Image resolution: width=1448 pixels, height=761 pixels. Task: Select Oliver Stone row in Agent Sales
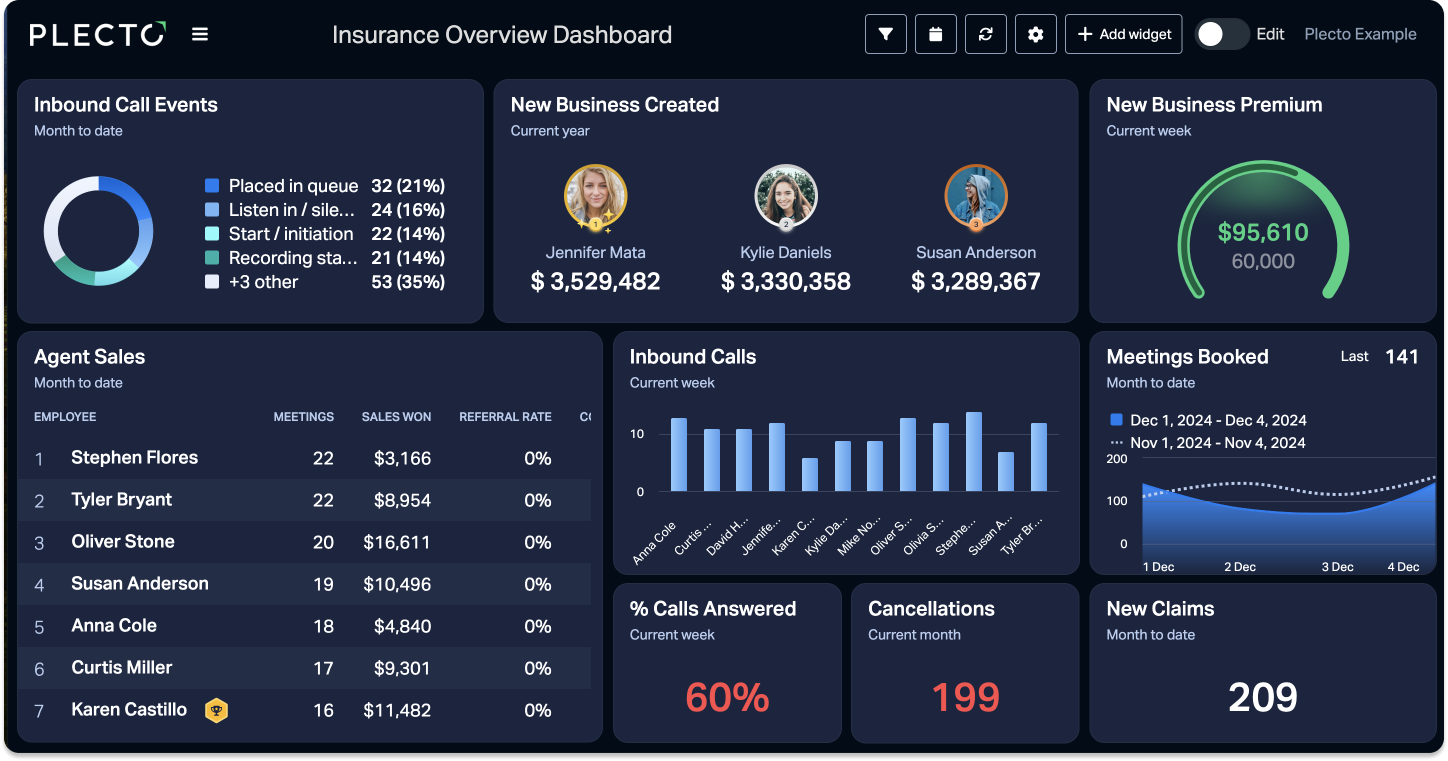point(304,542)
